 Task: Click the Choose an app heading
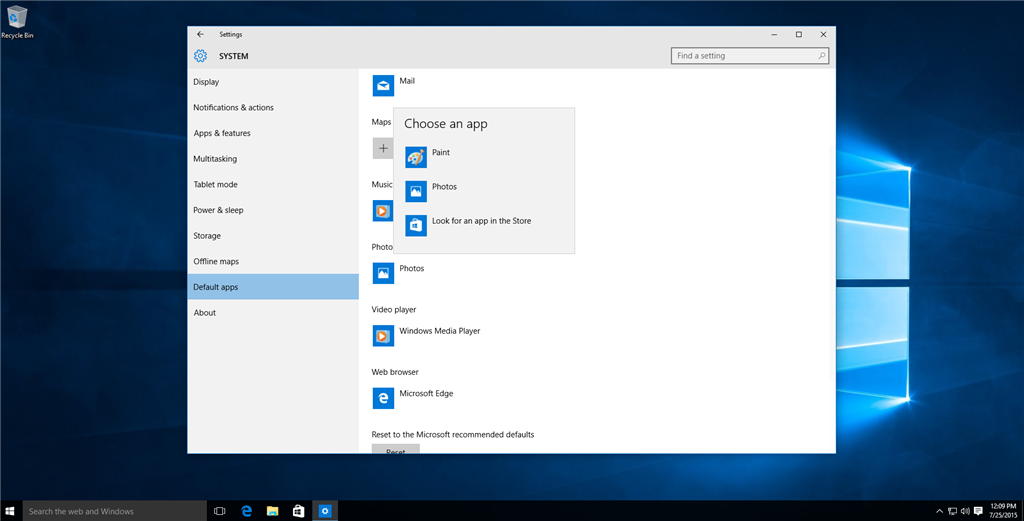pos(445,123)
